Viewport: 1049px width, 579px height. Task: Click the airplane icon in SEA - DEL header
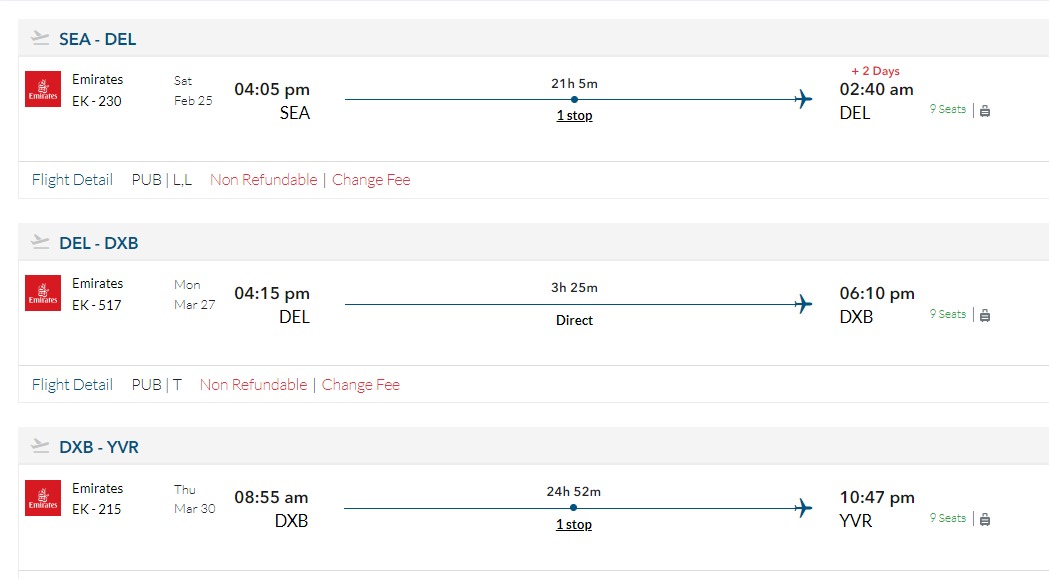point(40,39)
